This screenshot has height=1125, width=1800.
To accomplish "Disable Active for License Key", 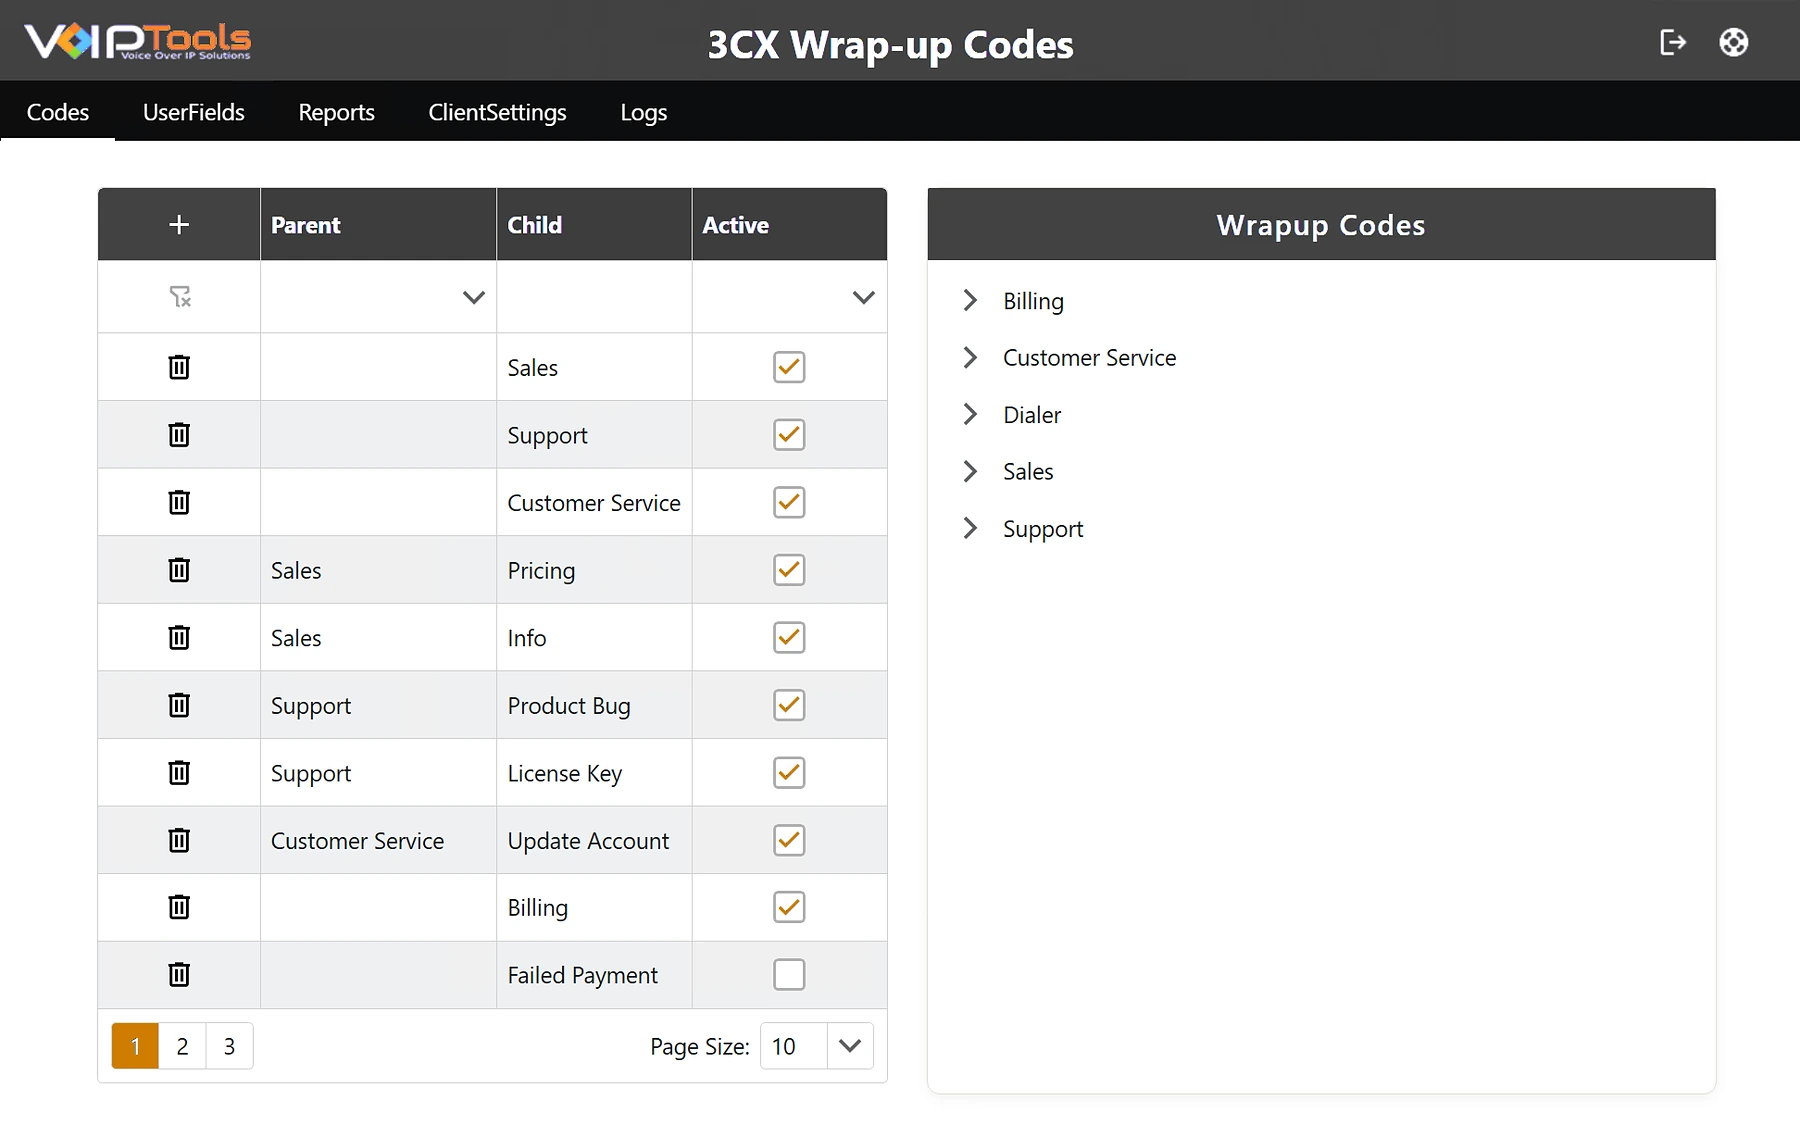I will (x=789, y=773).
